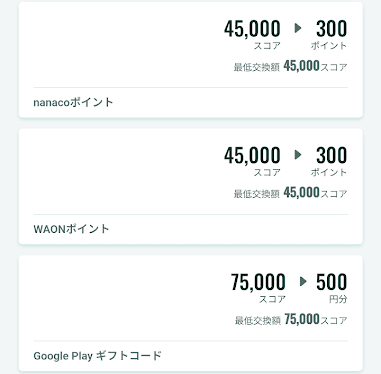Screen dimensions: 381x374
Task: Click the 45,000 スコア amount in nanaco card
Action: tap(252, 35)
